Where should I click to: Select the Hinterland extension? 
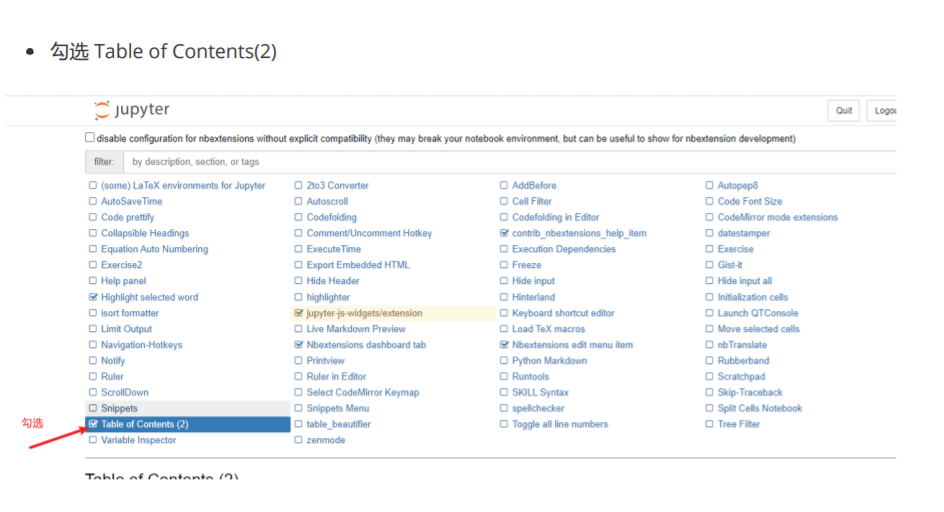[x=533, y=297]
